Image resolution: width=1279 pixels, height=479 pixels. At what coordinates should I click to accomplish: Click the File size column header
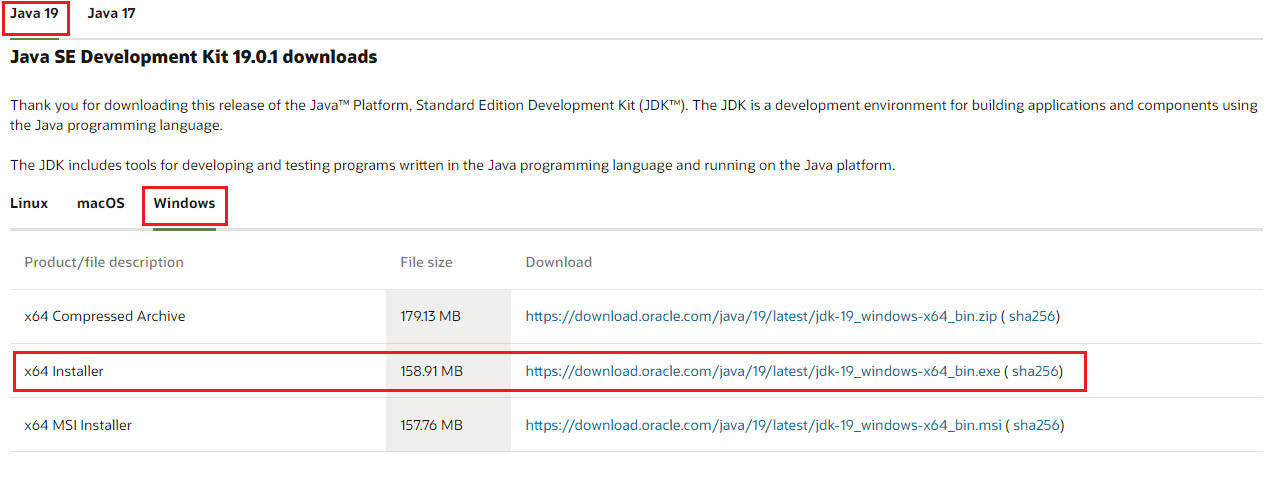click(426, 262)
